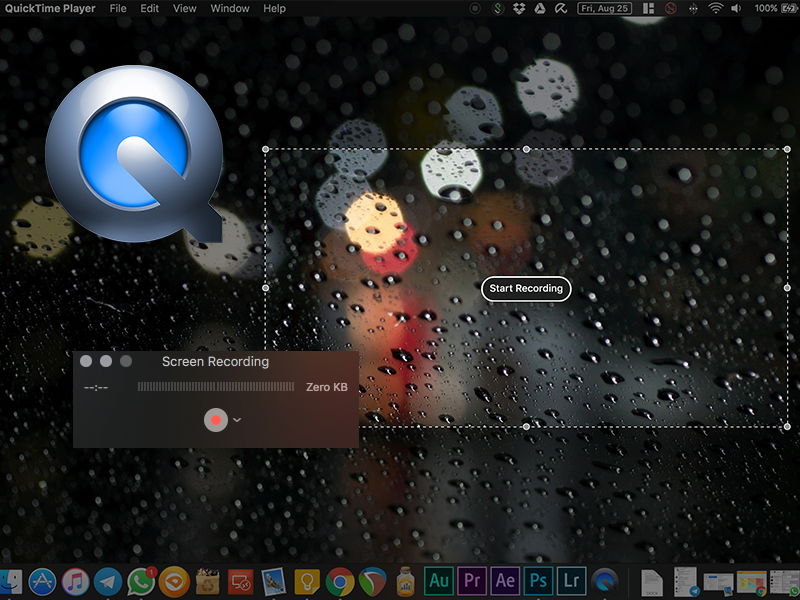Screen dimensions: 800x600
Task: Open the minimized Chrome window thumbnail in dock
Action: [x=751, y=583]
